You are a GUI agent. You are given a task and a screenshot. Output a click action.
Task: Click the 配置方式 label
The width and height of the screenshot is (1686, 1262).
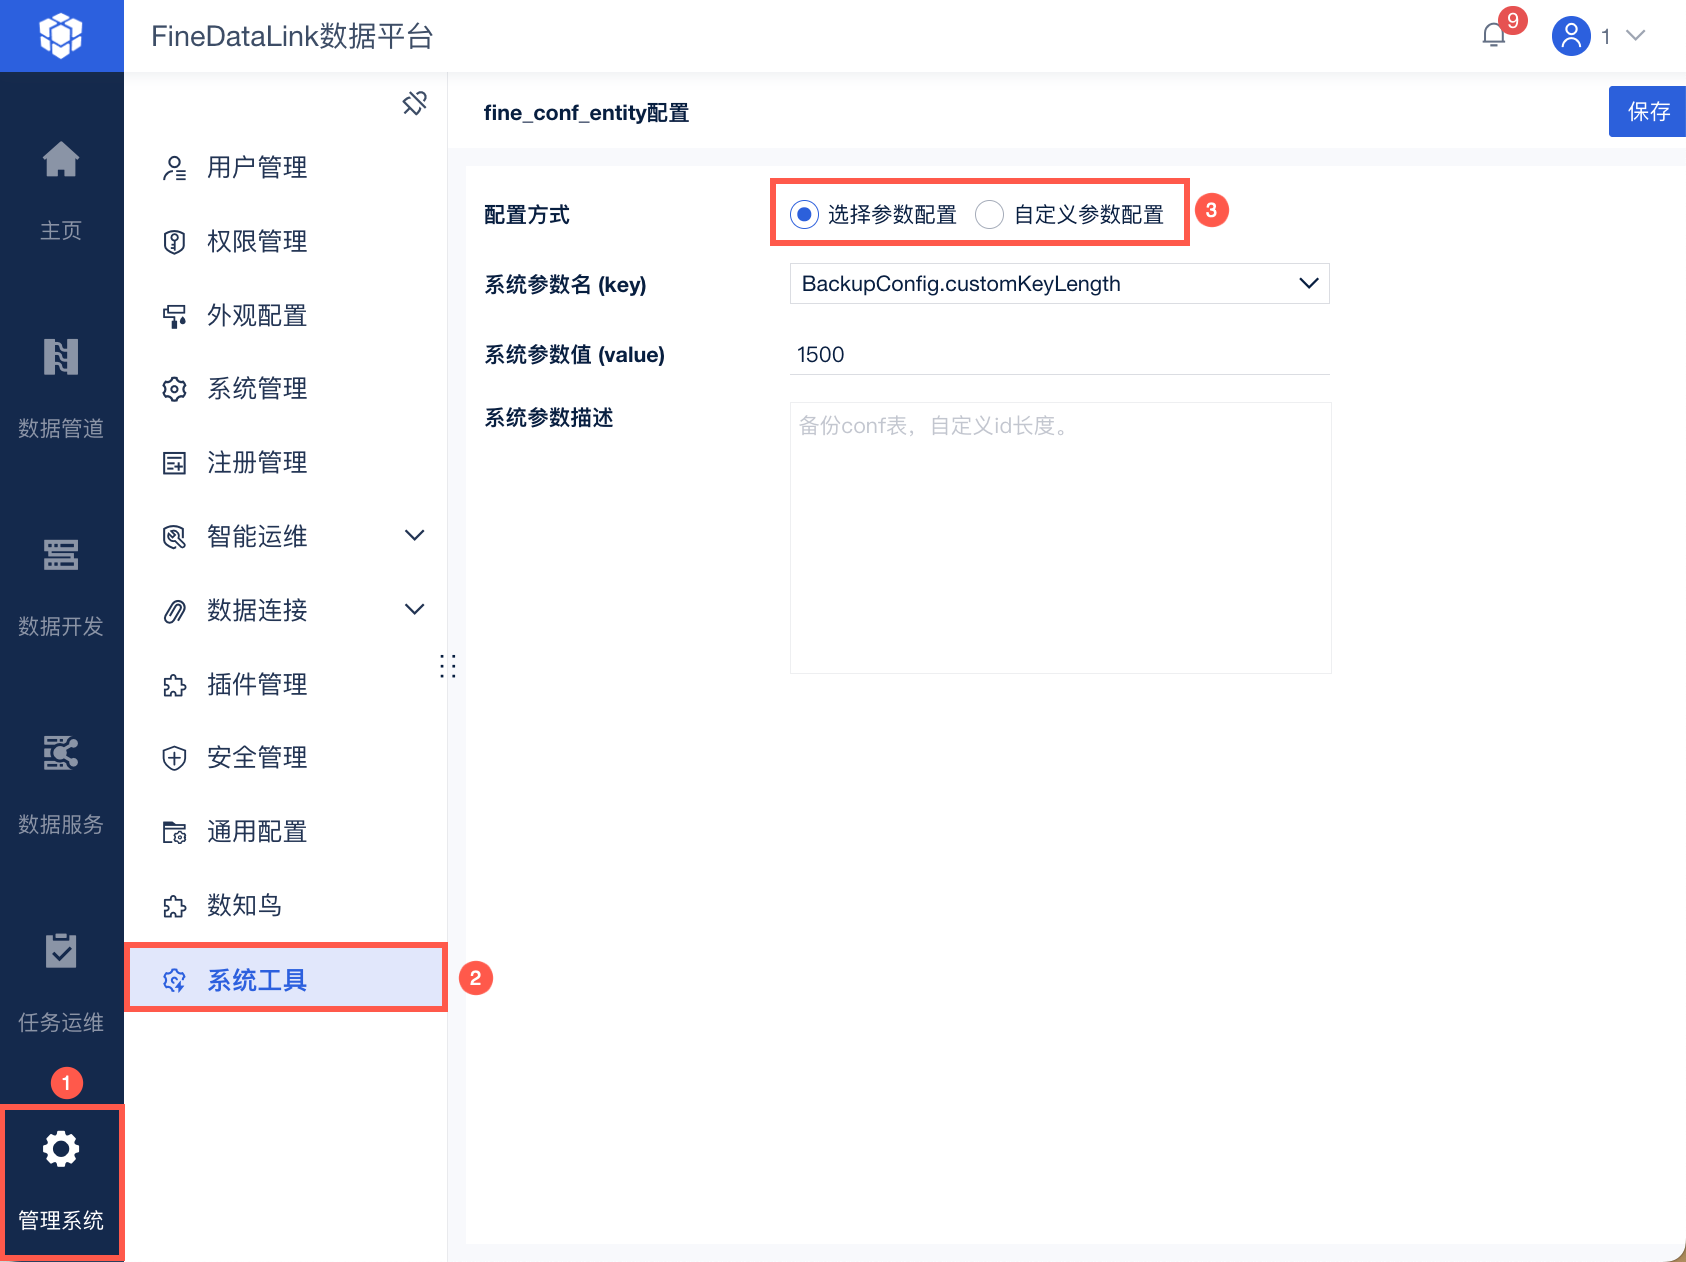pyautogui.click(x=527, y=215)
